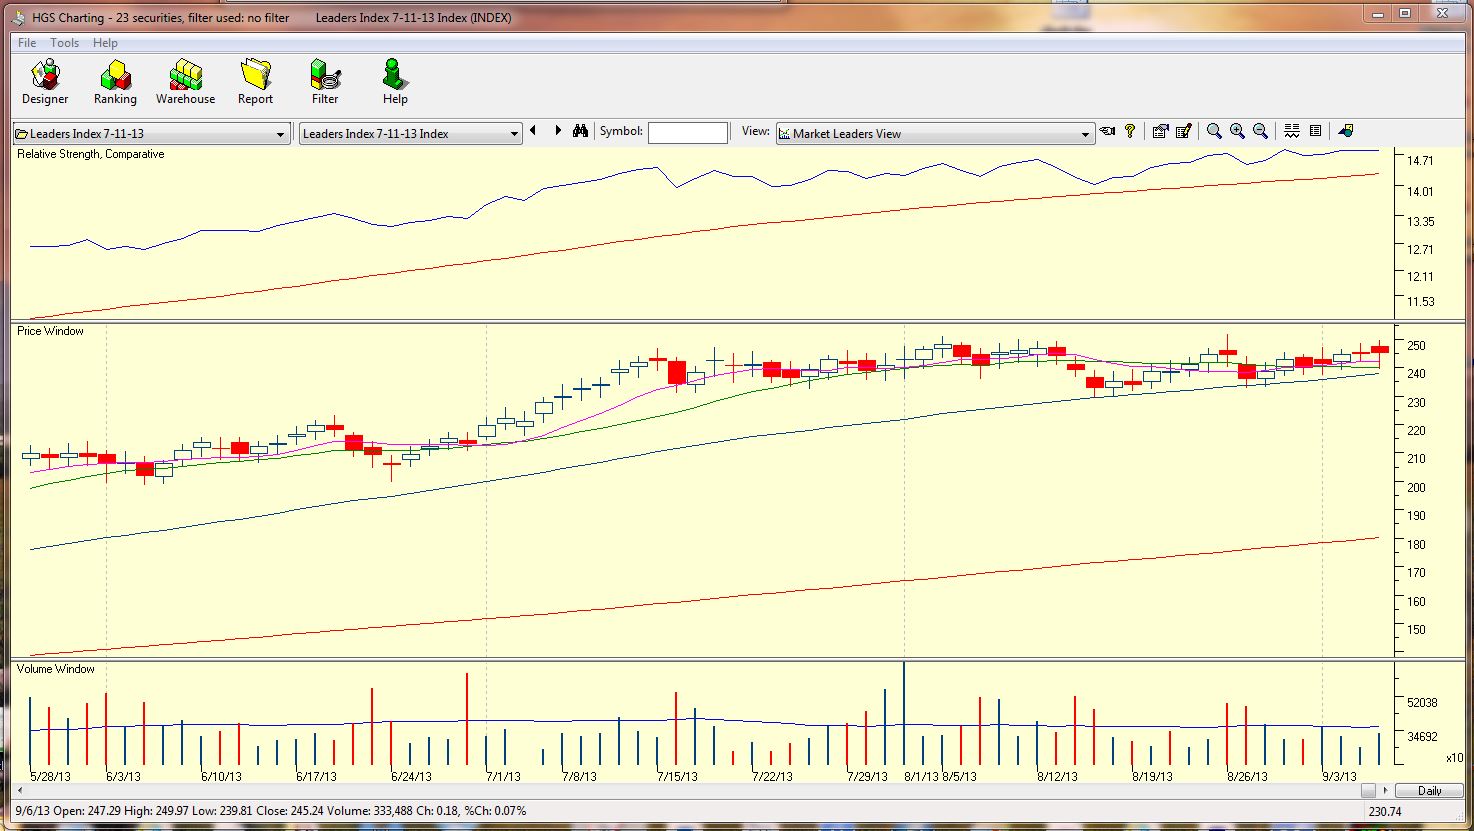
Task: Open the Ranking tool
Action: [x=115, y=82]
